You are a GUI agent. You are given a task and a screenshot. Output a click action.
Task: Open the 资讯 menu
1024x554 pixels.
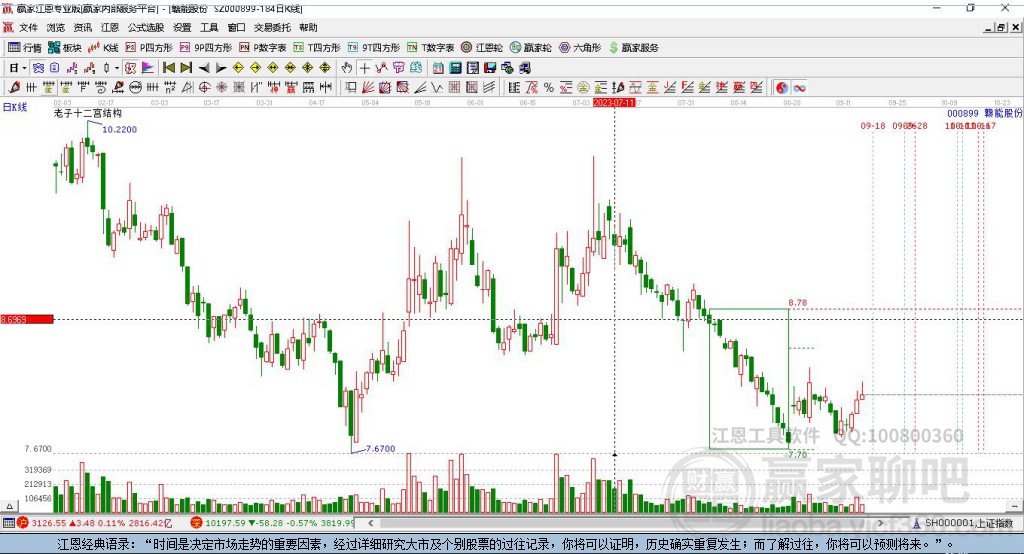pyautogui.click(x=82, y=27)
